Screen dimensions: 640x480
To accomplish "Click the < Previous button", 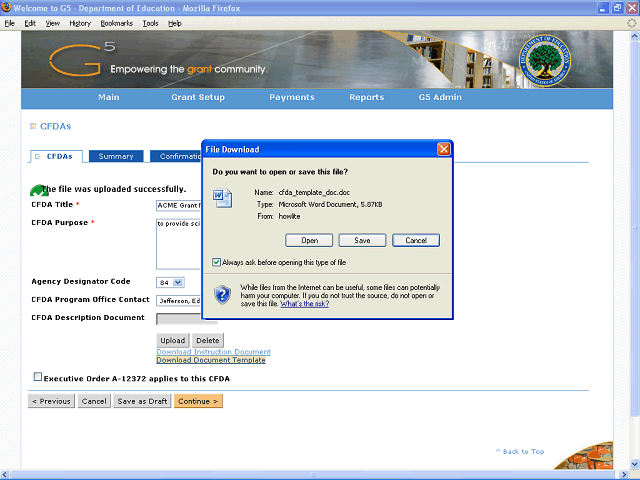I will [51, 401].
